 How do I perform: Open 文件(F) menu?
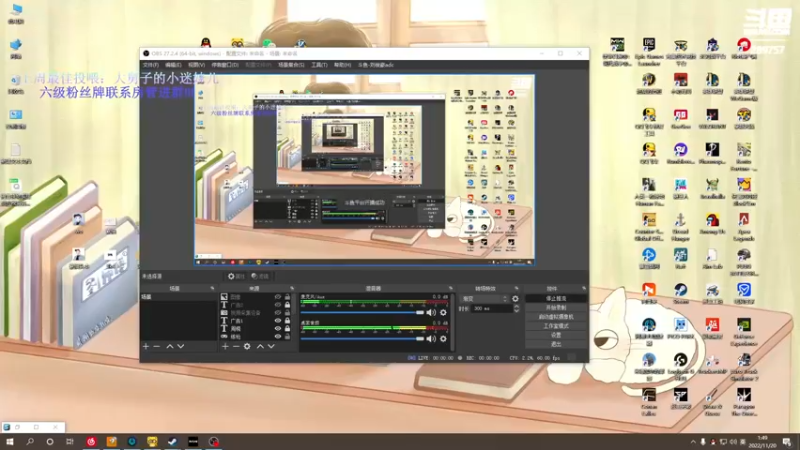click(x=151, y=65)
